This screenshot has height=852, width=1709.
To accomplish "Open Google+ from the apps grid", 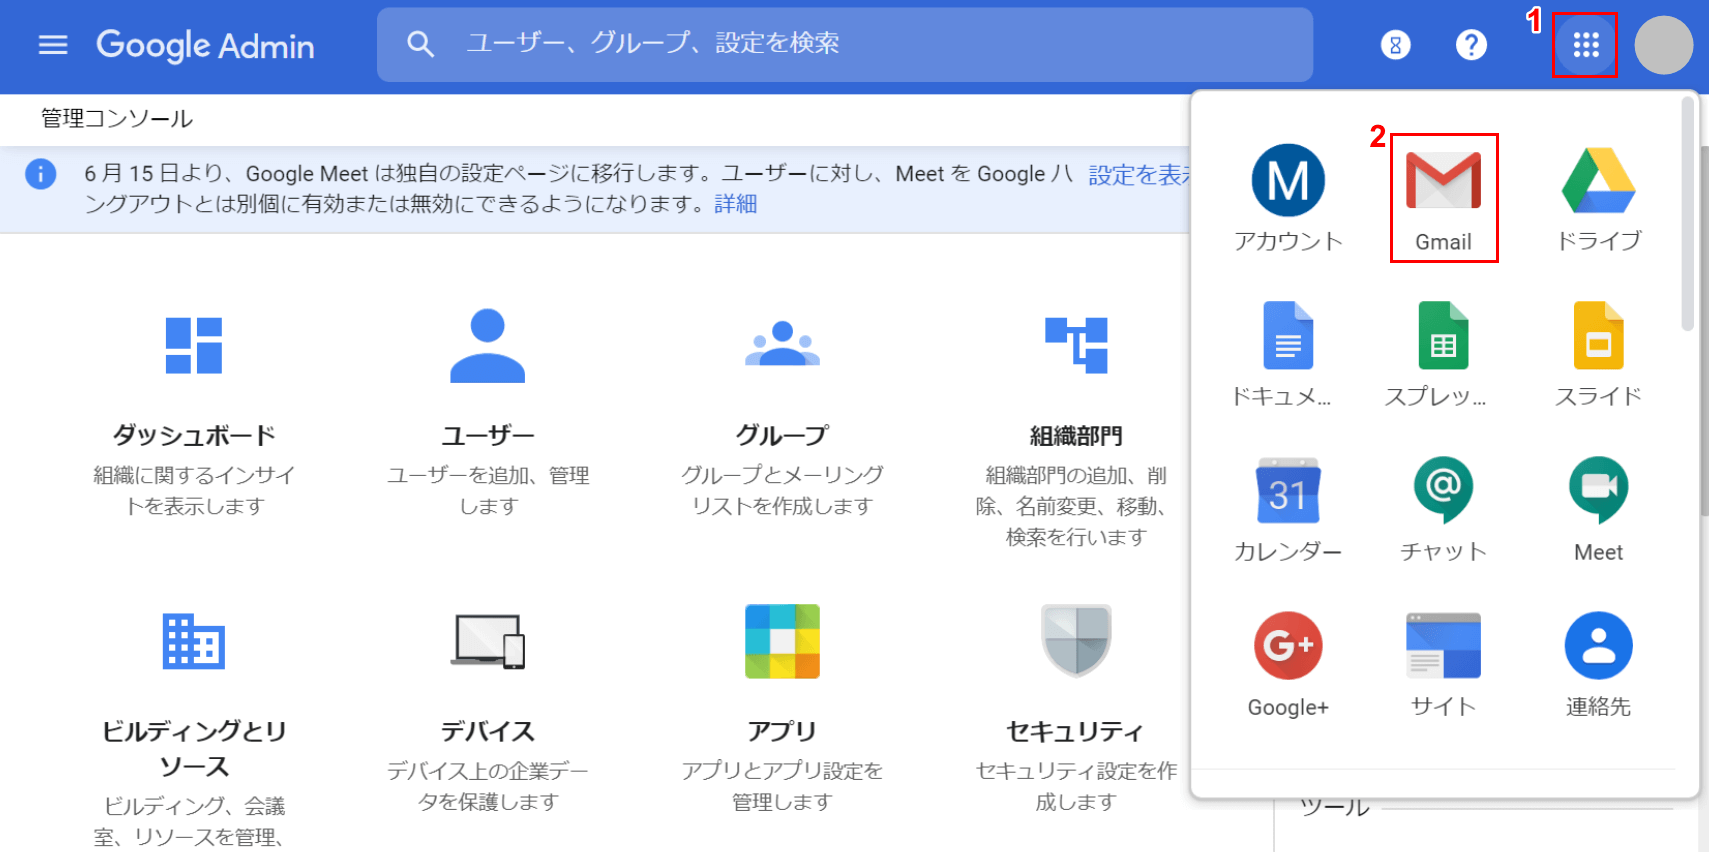I will pyautogui.click(x=1287, y=663).
